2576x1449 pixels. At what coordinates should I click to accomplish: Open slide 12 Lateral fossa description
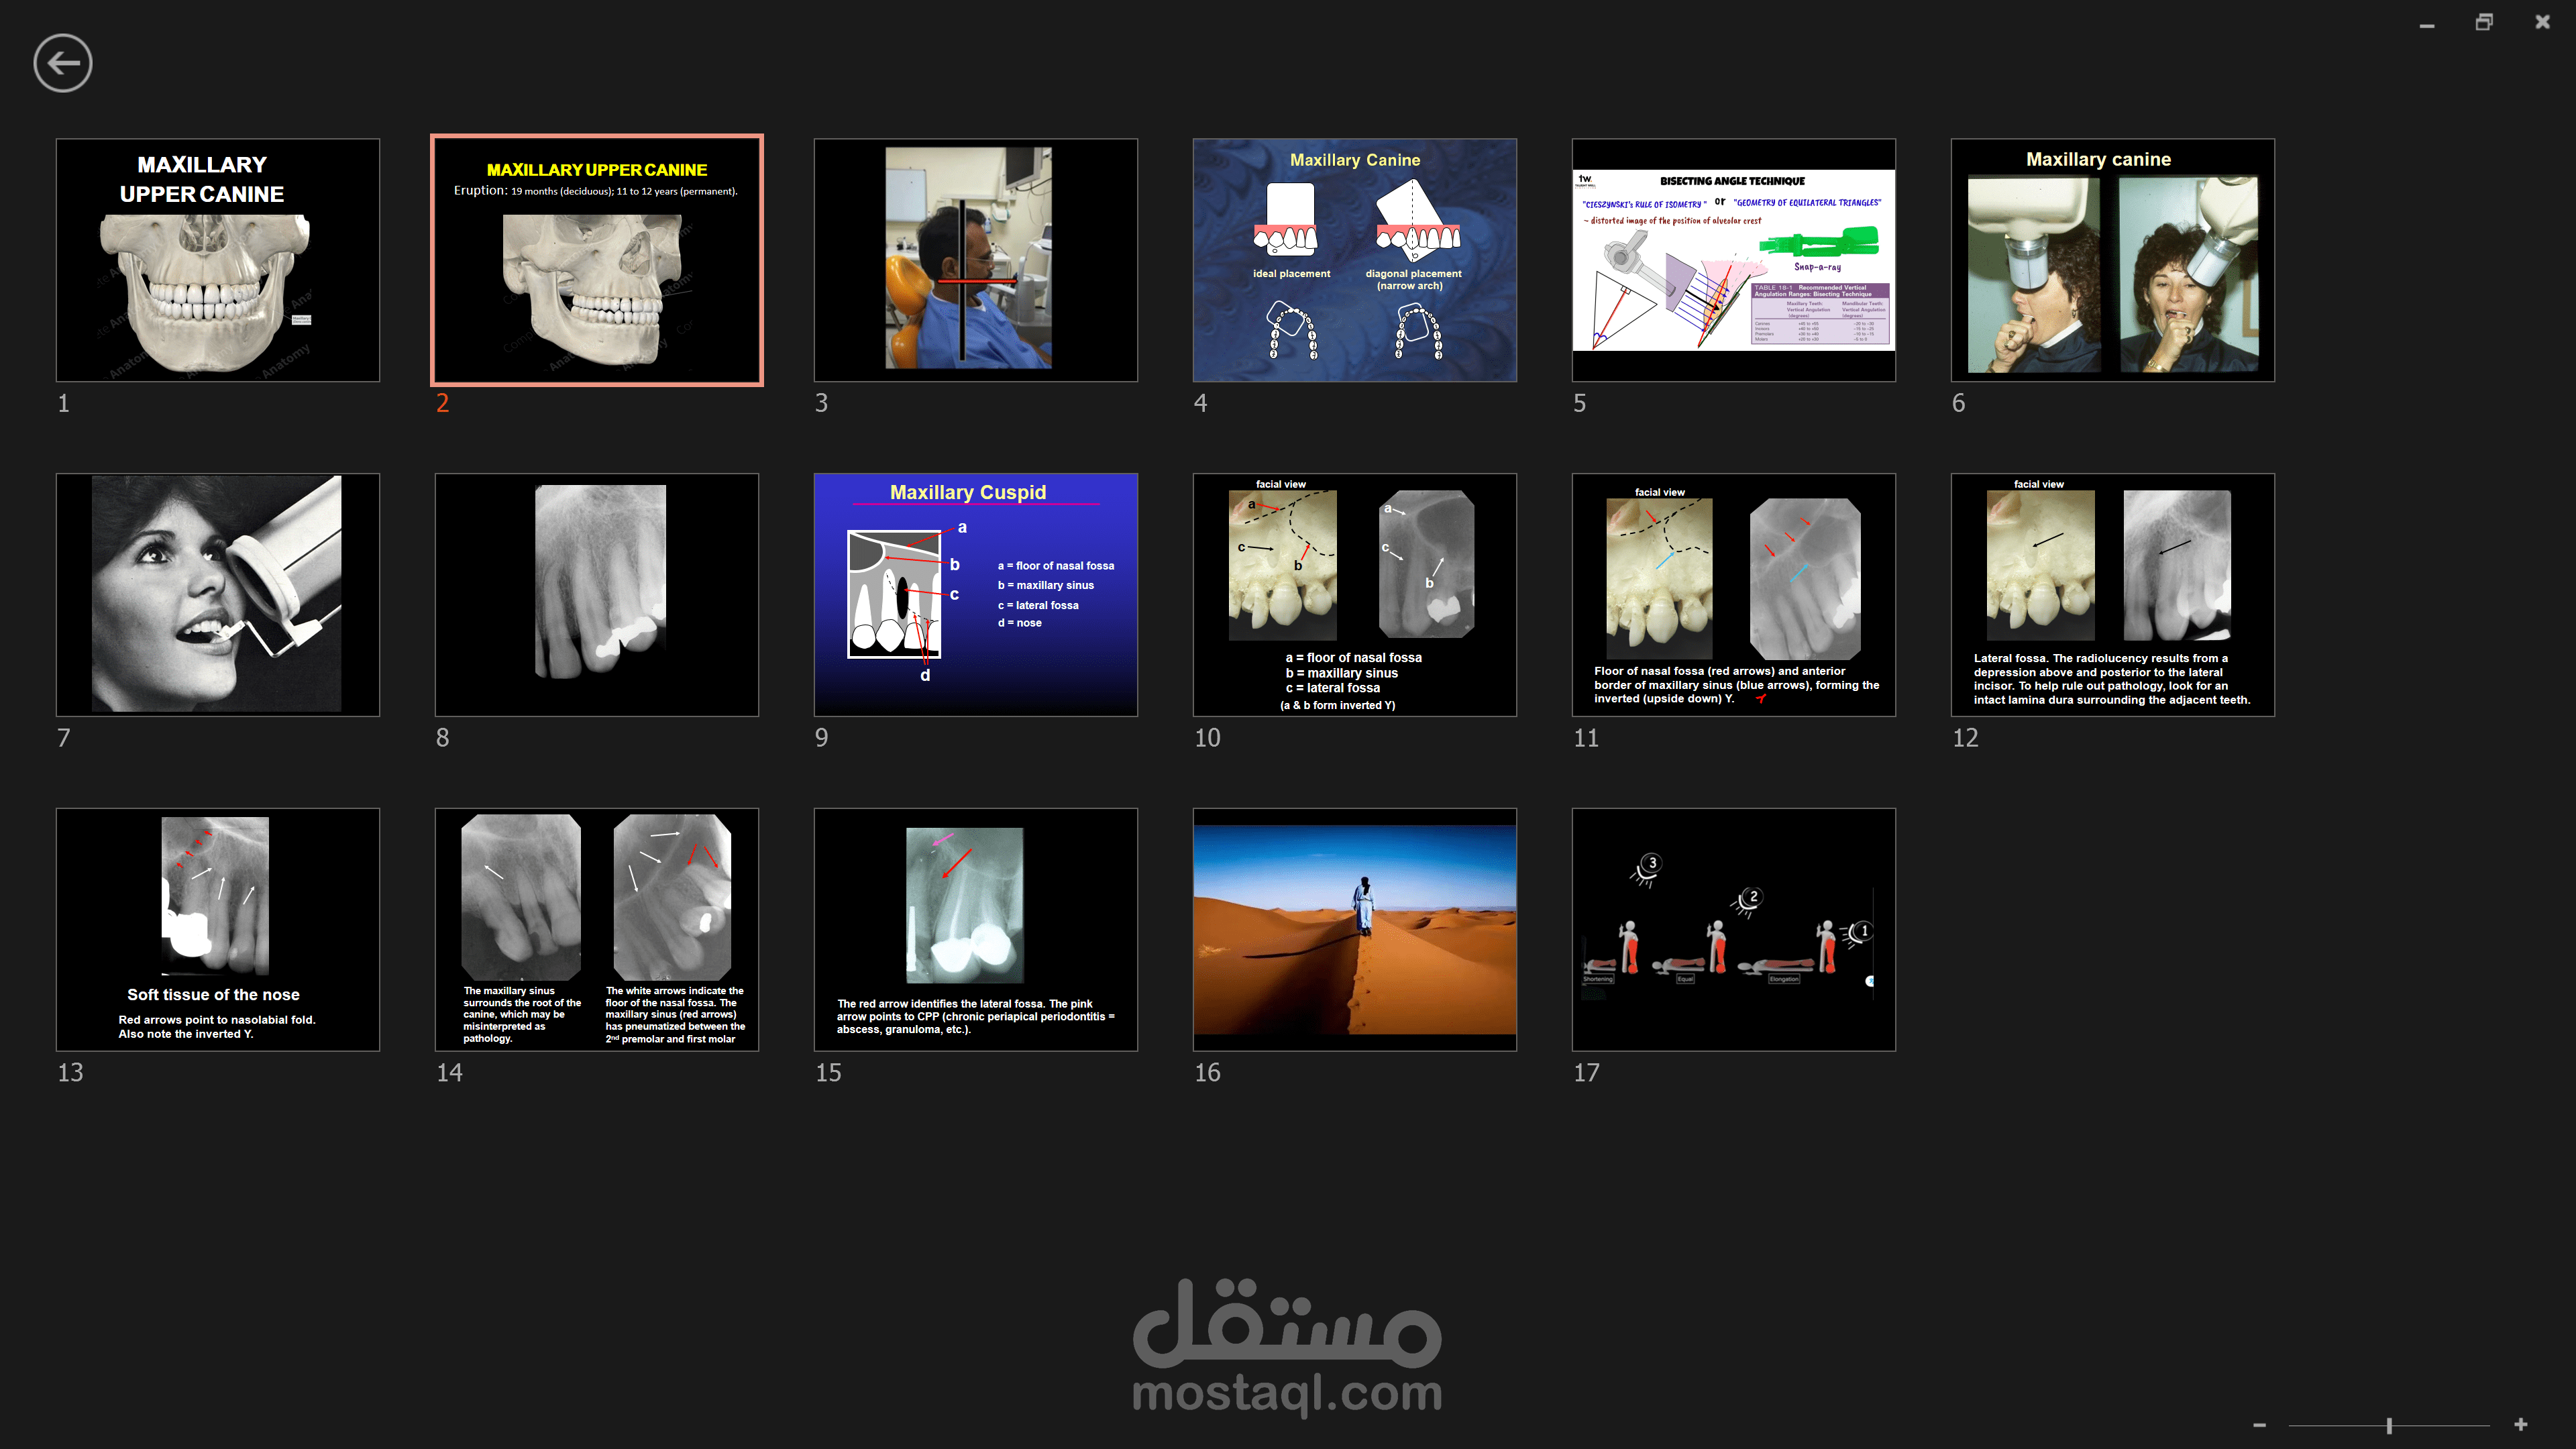[2113, 595]
